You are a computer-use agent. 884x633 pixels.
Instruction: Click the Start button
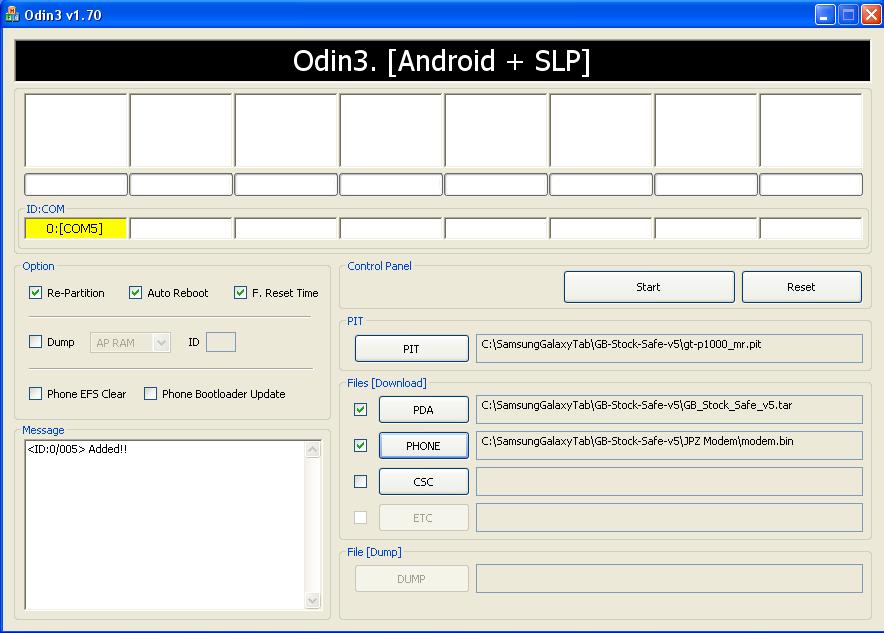pos(649,287)
